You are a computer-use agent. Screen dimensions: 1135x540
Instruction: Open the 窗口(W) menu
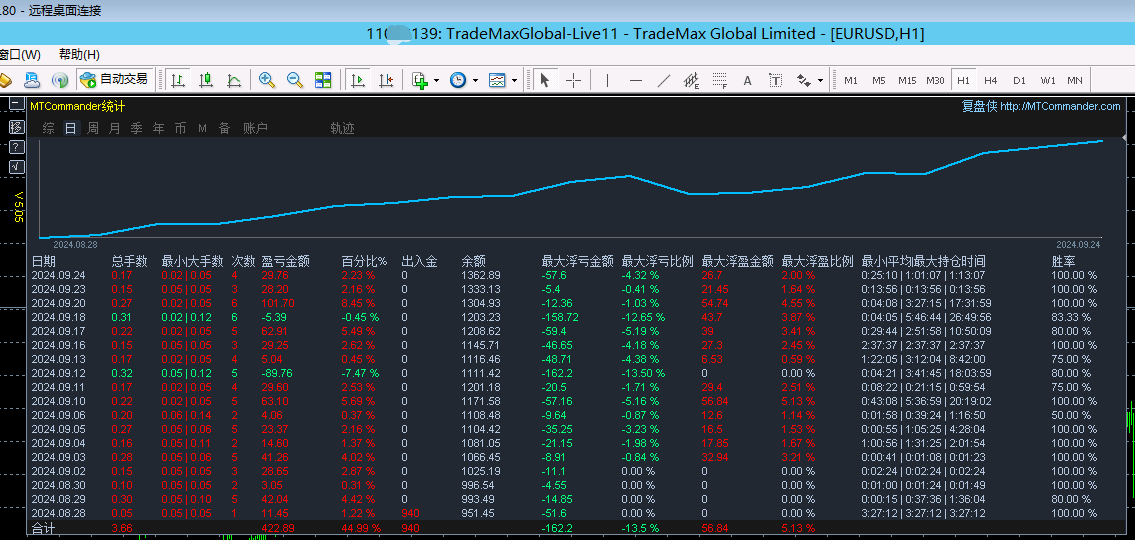coord(20,55)
